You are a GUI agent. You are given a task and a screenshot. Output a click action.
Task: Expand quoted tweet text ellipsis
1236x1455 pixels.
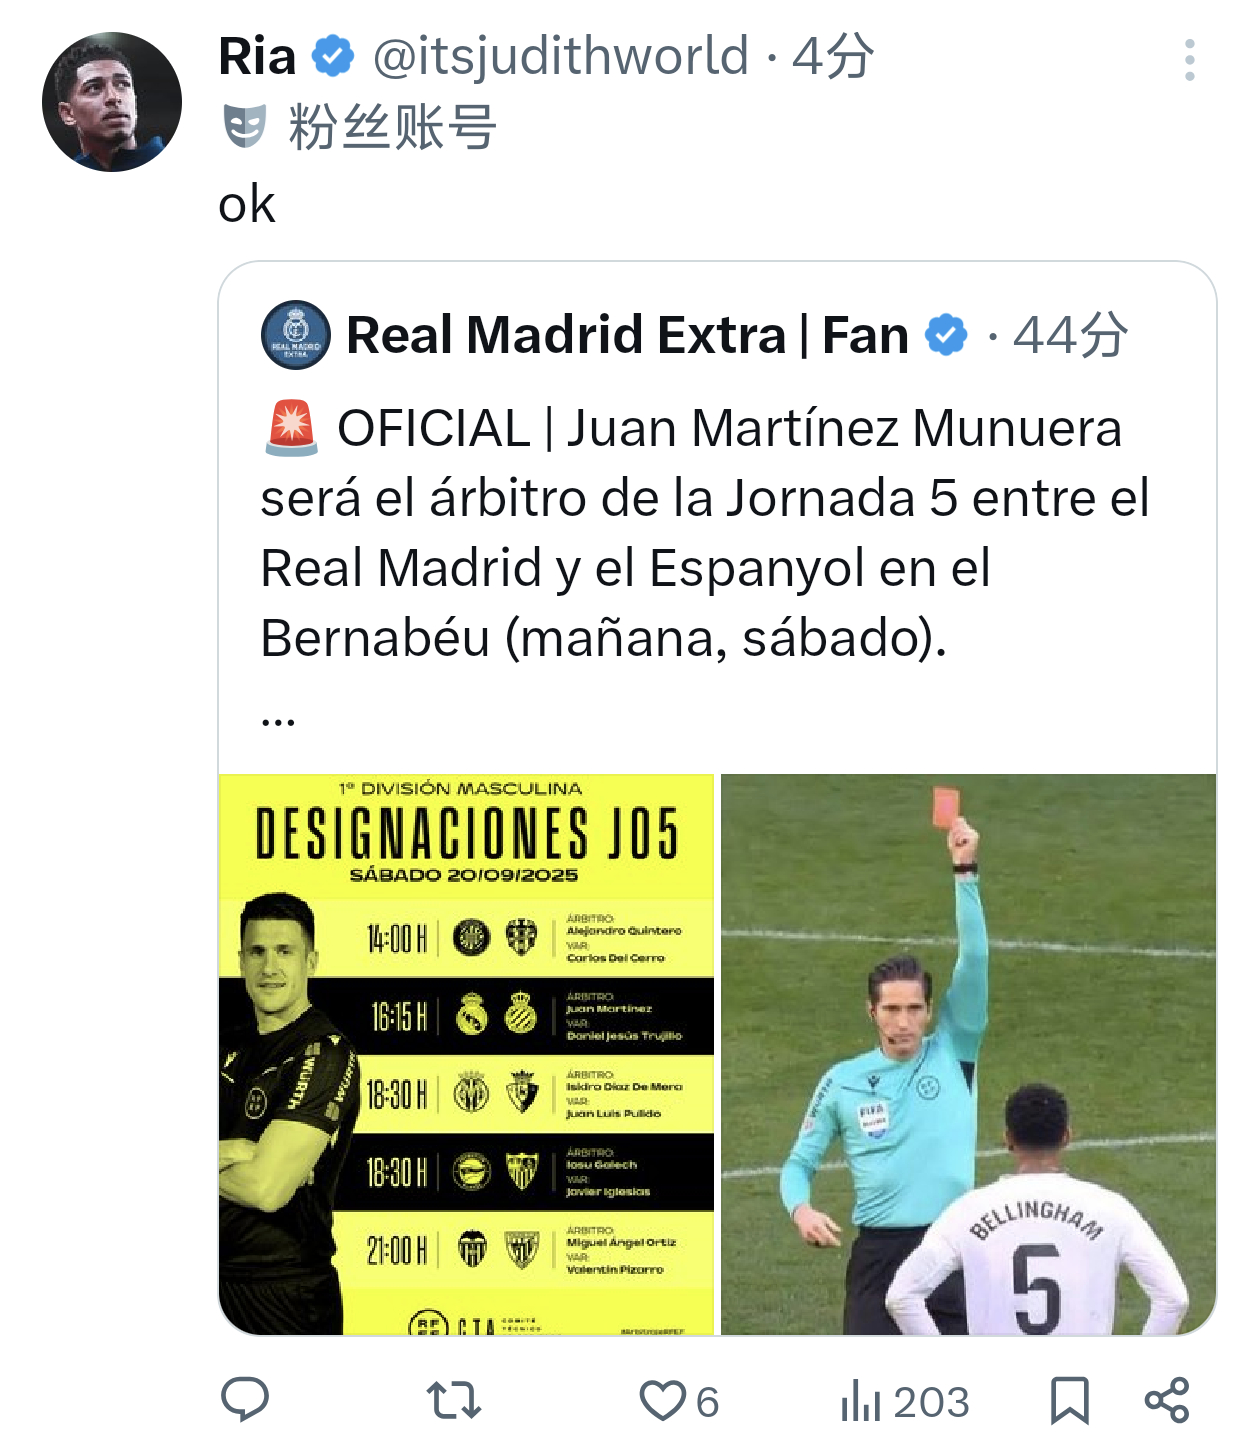(278, 718)
